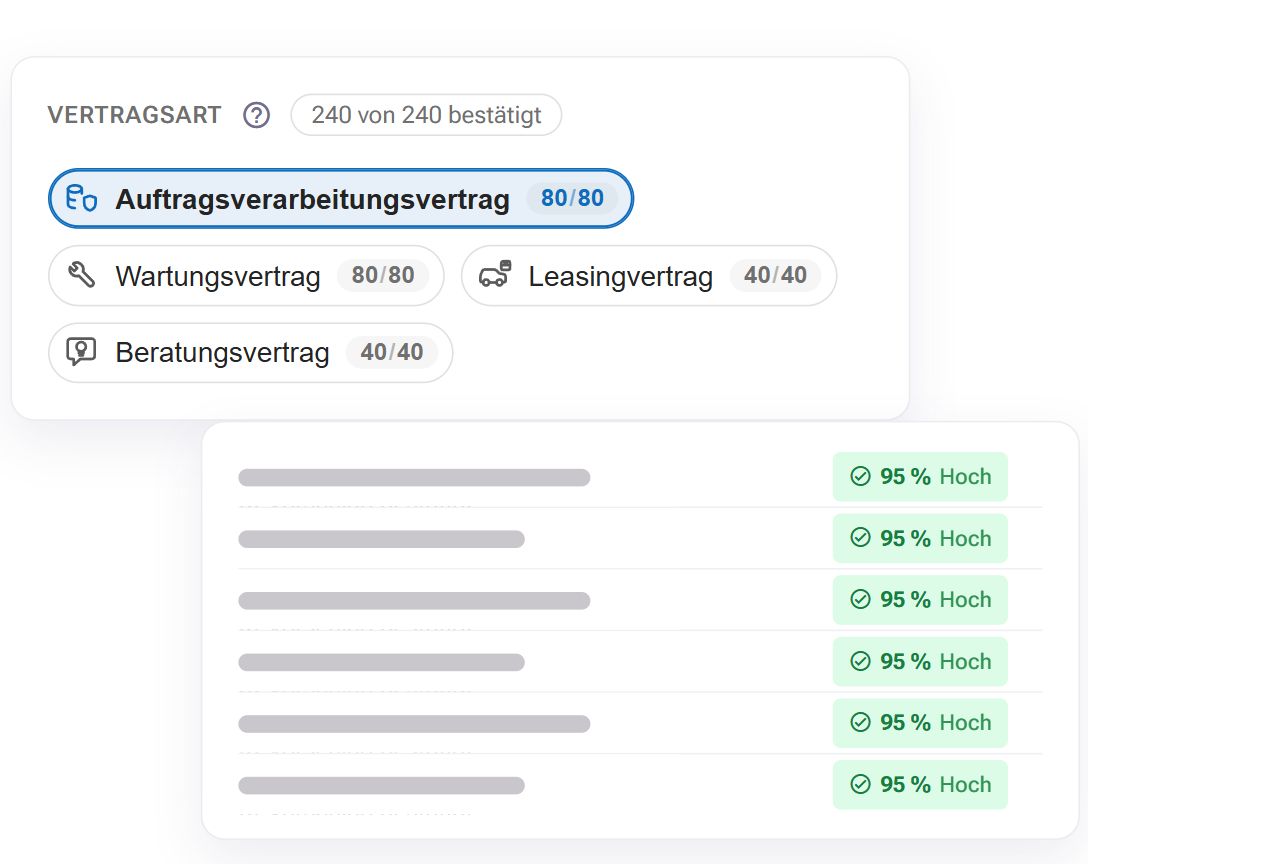
Task: Select the Auftragsverarbeitungsvertrag label
Action: click(312, 199)
